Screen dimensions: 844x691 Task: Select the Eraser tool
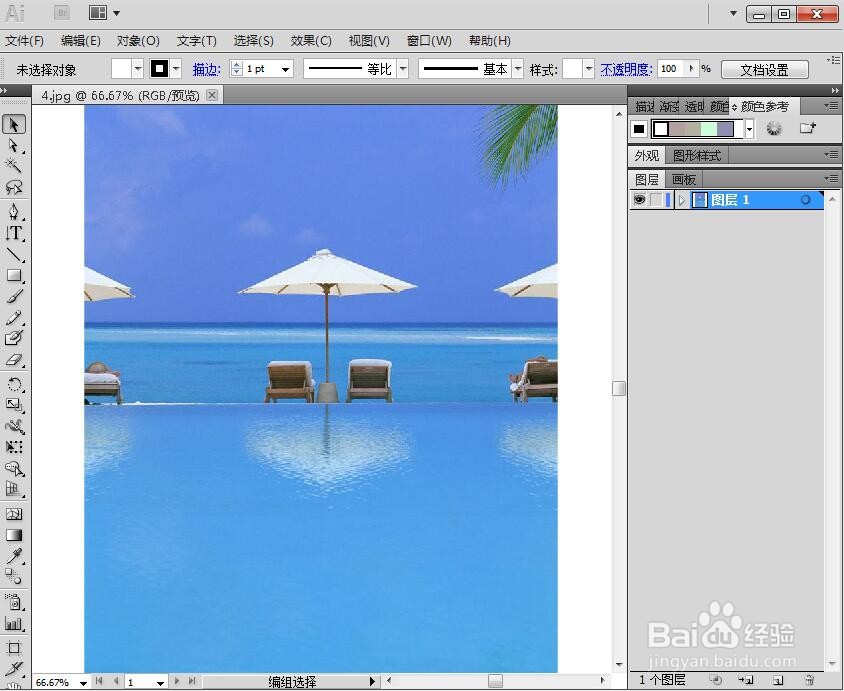(x=14, y=359)
